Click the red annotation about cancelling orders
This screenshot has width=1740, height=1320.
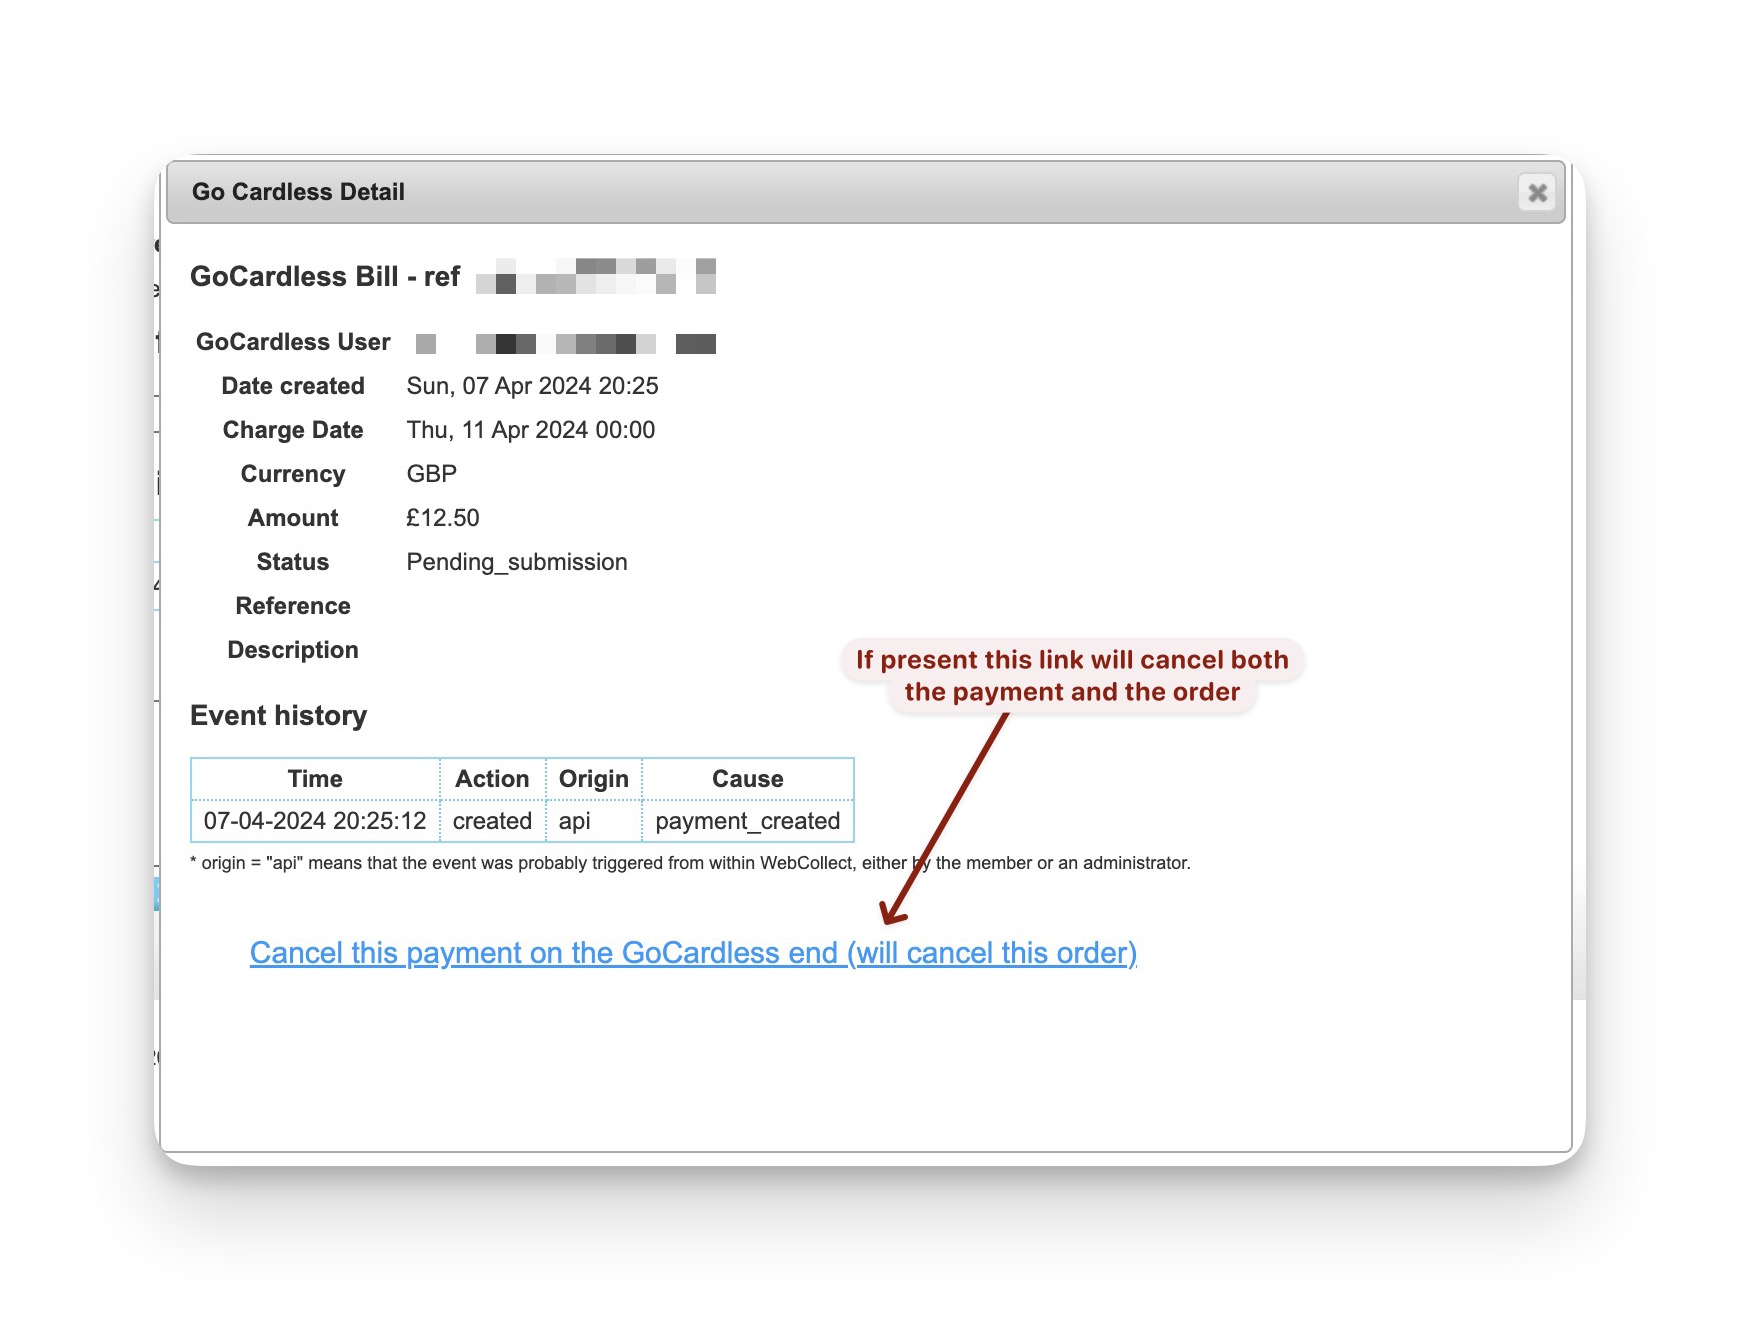tap(1071, 675)
